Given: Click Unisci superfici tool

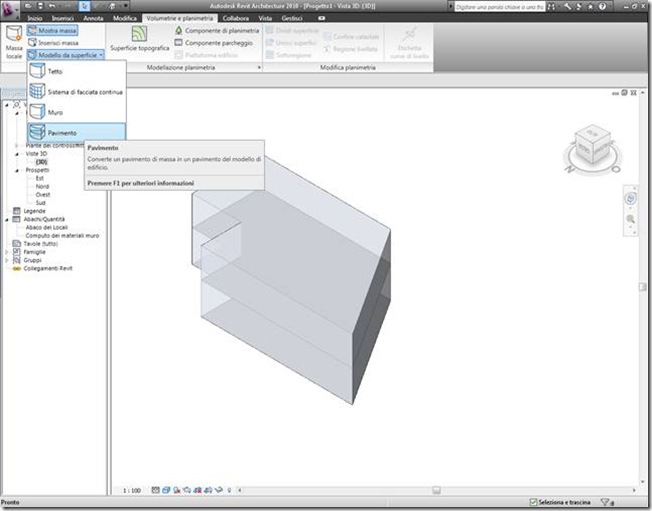Looking at the screenshot, I should tap(291, 43).
